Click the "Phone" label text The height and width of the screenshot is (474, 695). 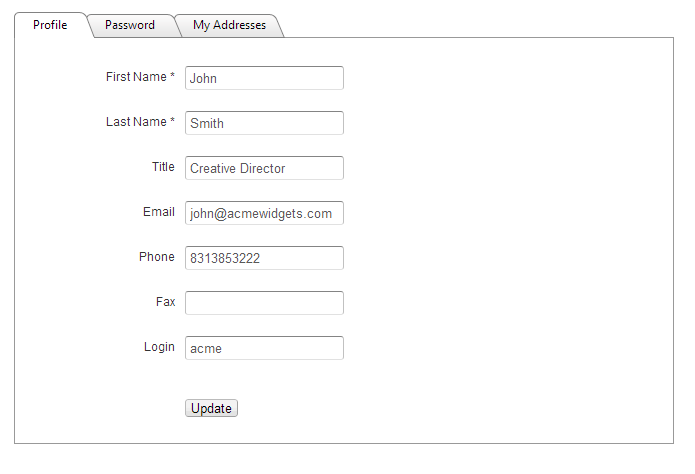157,257
